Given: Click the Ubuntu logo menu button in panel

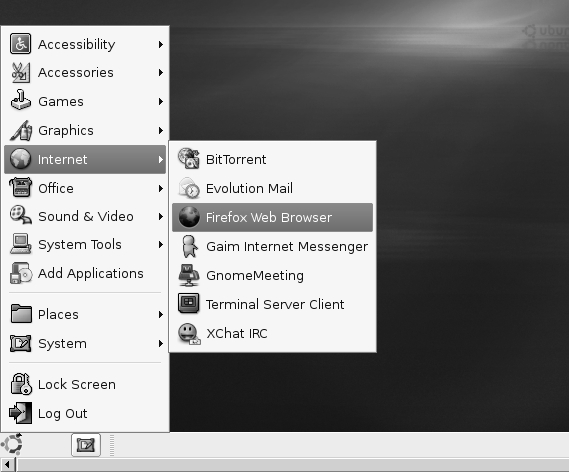Looking at the screenshot, I should [12, 444].
